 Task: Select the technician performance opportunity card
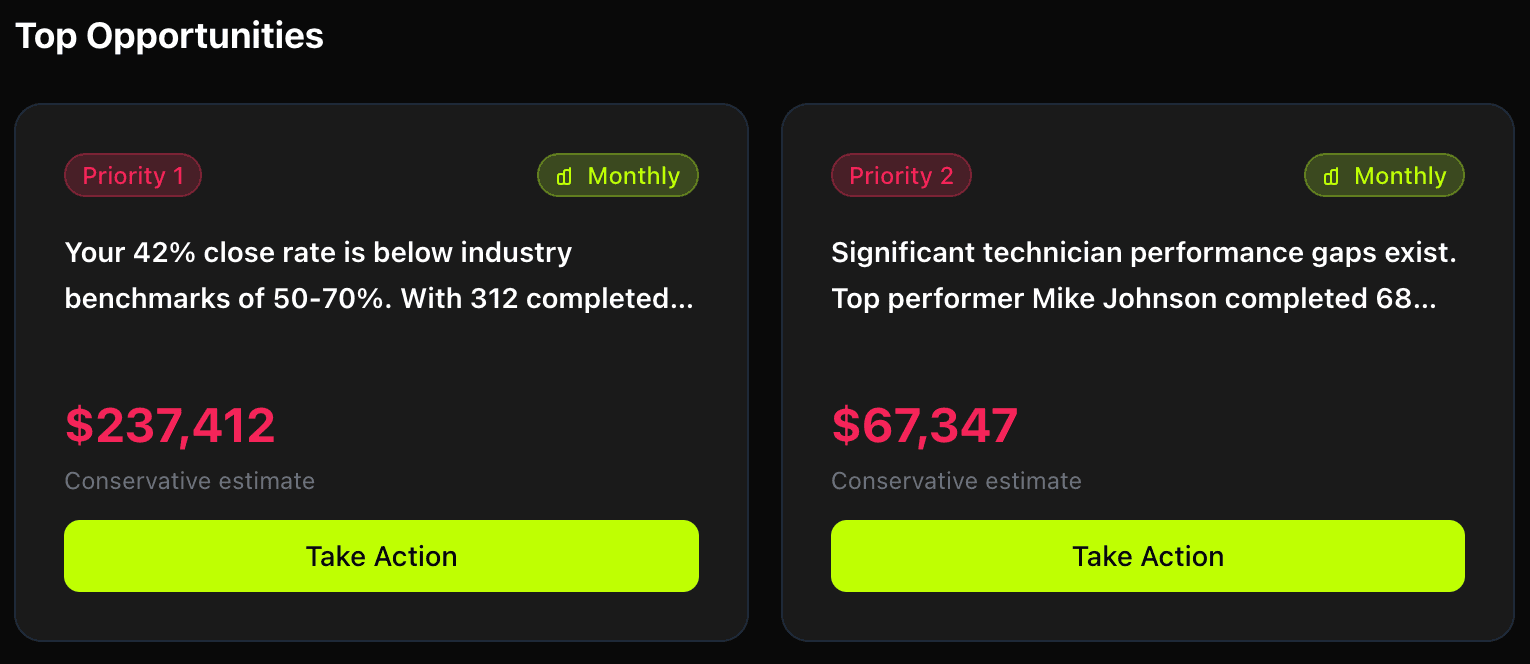[1148, 370]
